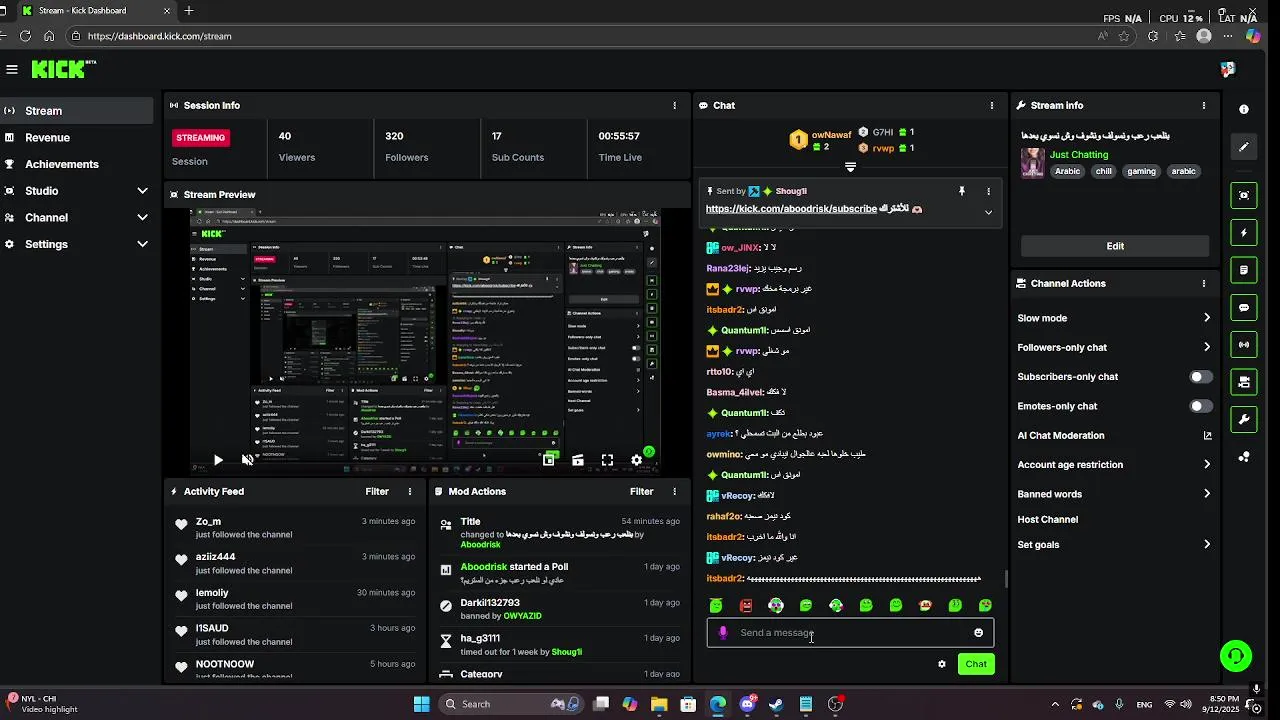
Task: Click the hamburger menu next to KICK logo
Action: tap(12, 69)
